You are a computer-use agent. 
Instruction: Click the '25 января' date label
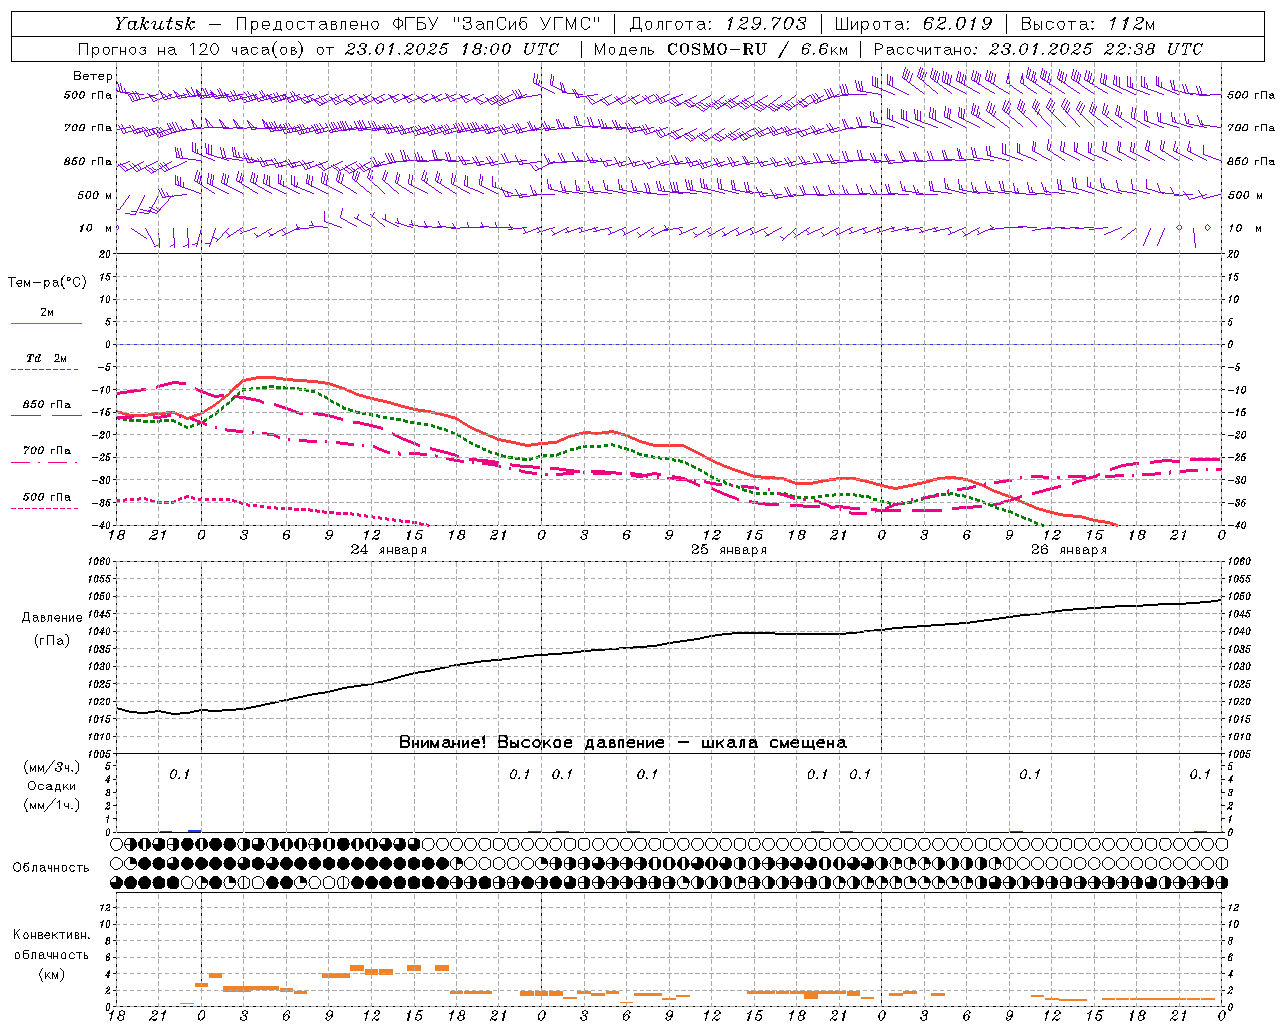click(x=728, y=550)
